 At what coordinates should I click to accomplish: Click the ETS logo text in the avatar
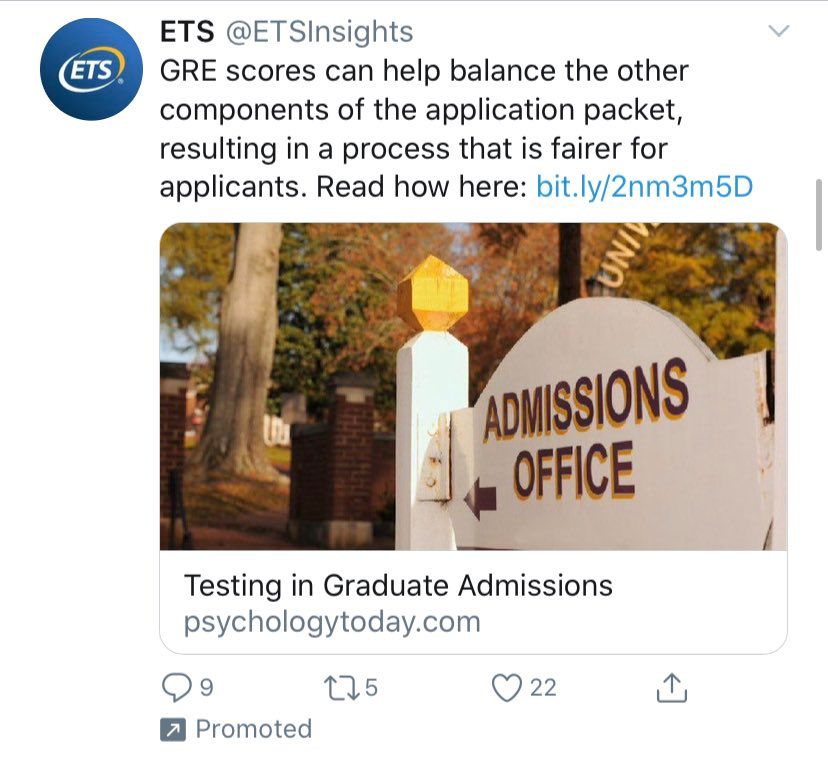(x=90, y=71)
